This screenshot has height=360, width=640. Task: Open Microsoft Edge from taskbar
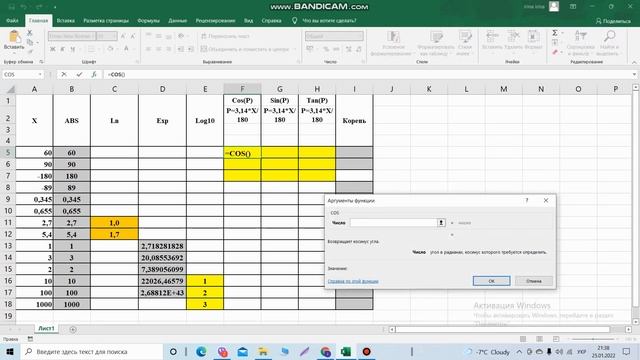click(x=201, y=351)
